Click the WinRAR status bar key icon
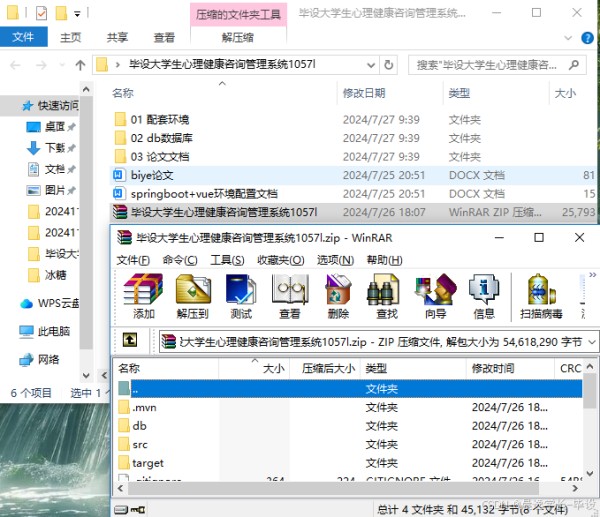The width and height of the screenshot is (600, 517). [138, 509]
